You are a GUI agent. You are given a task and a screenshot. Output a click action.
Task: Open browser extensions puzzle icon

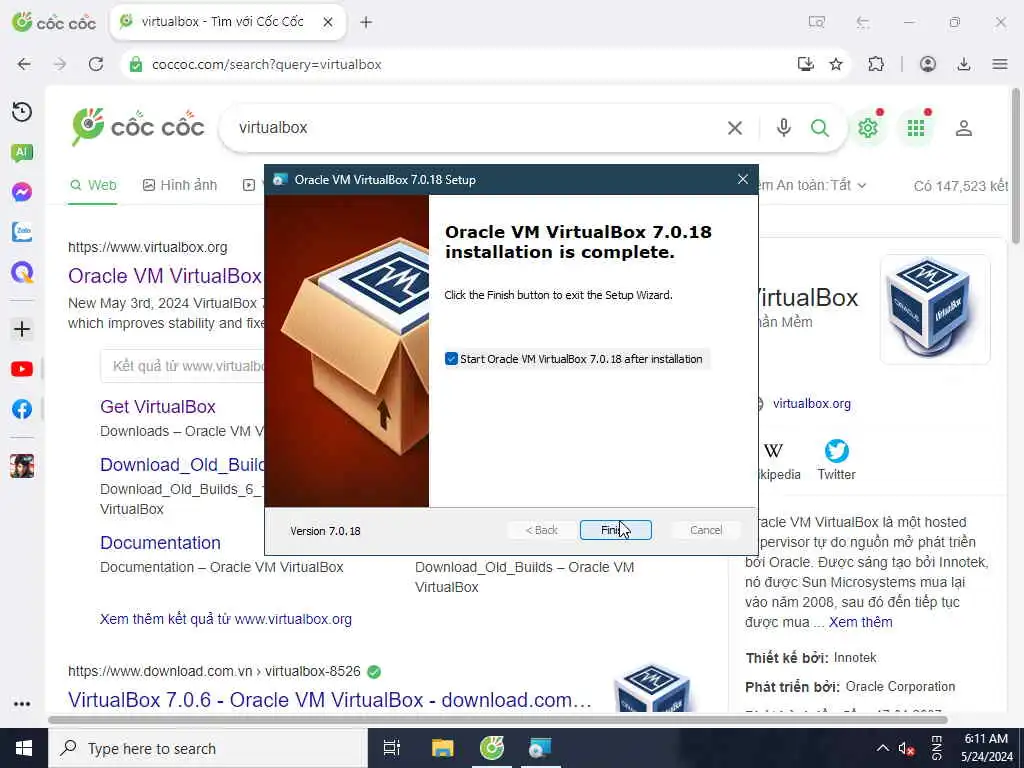pyautogui.click(x=876, y=64)
